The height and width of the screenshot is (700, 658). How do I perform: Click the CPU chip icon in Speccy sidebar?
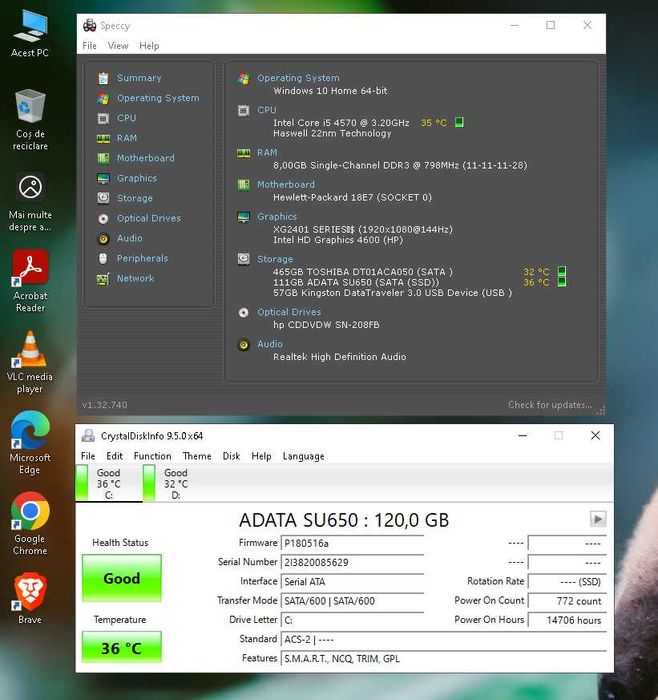103,118
